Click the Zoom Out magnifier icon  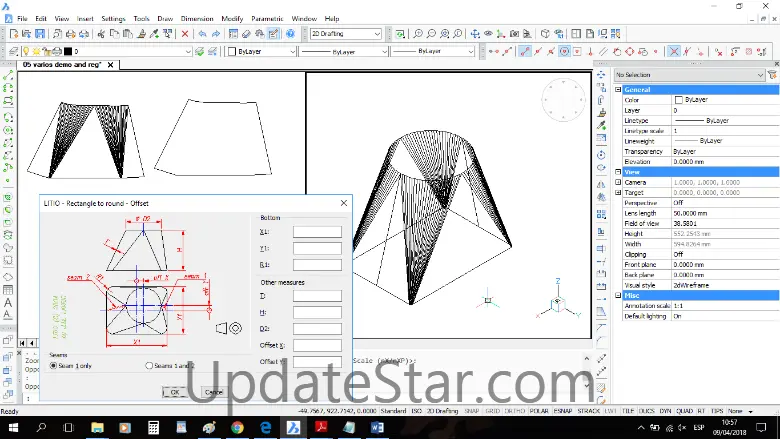point(431,34)
